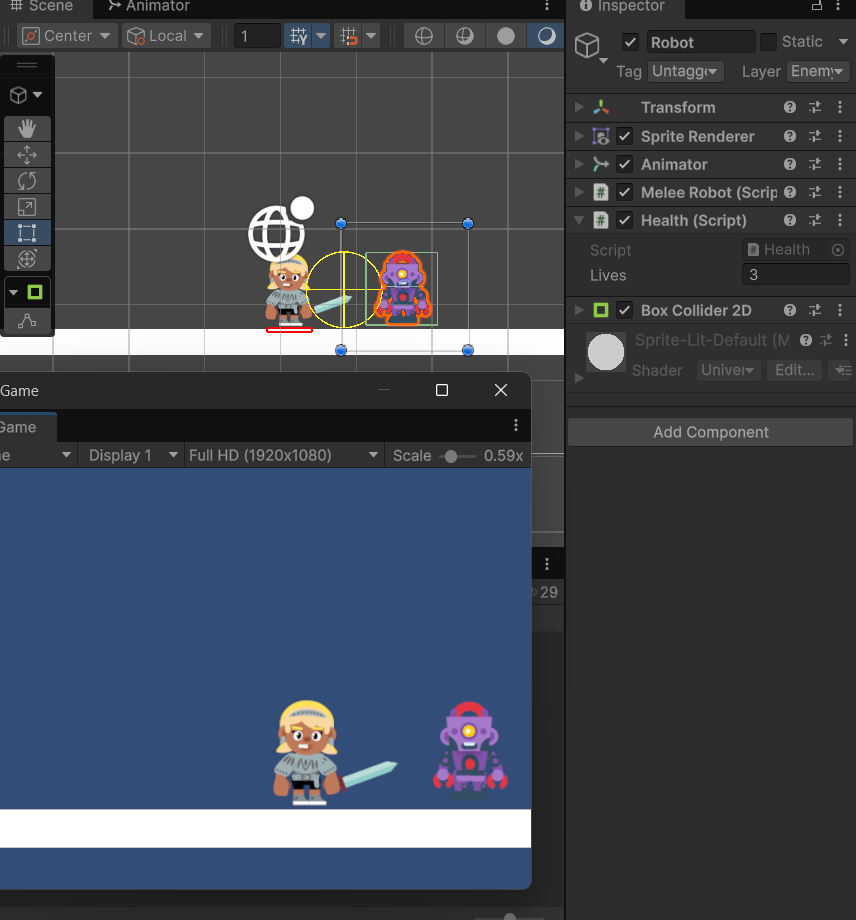Select the Move tool
The height and width of the screenshot is (920, 856).
[27, 155]
